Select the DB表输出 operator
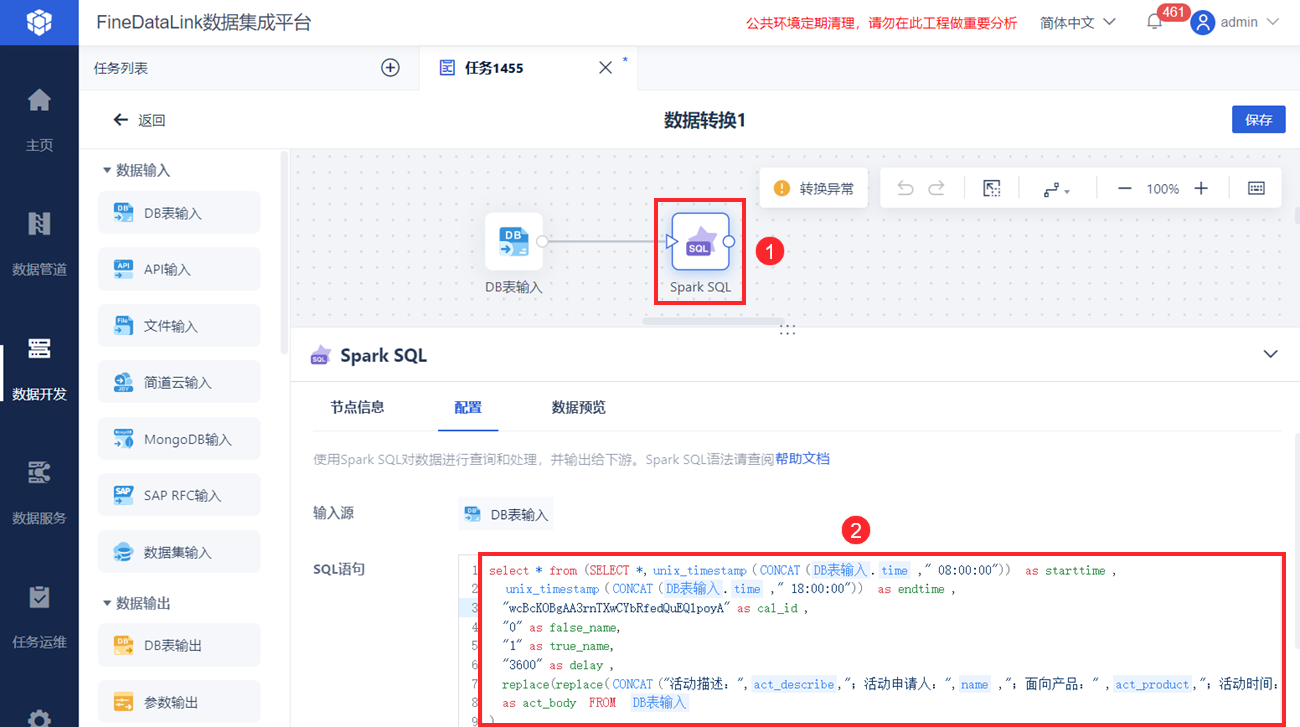This screenshot has height=727, width=1300. [x=179, y=645]
